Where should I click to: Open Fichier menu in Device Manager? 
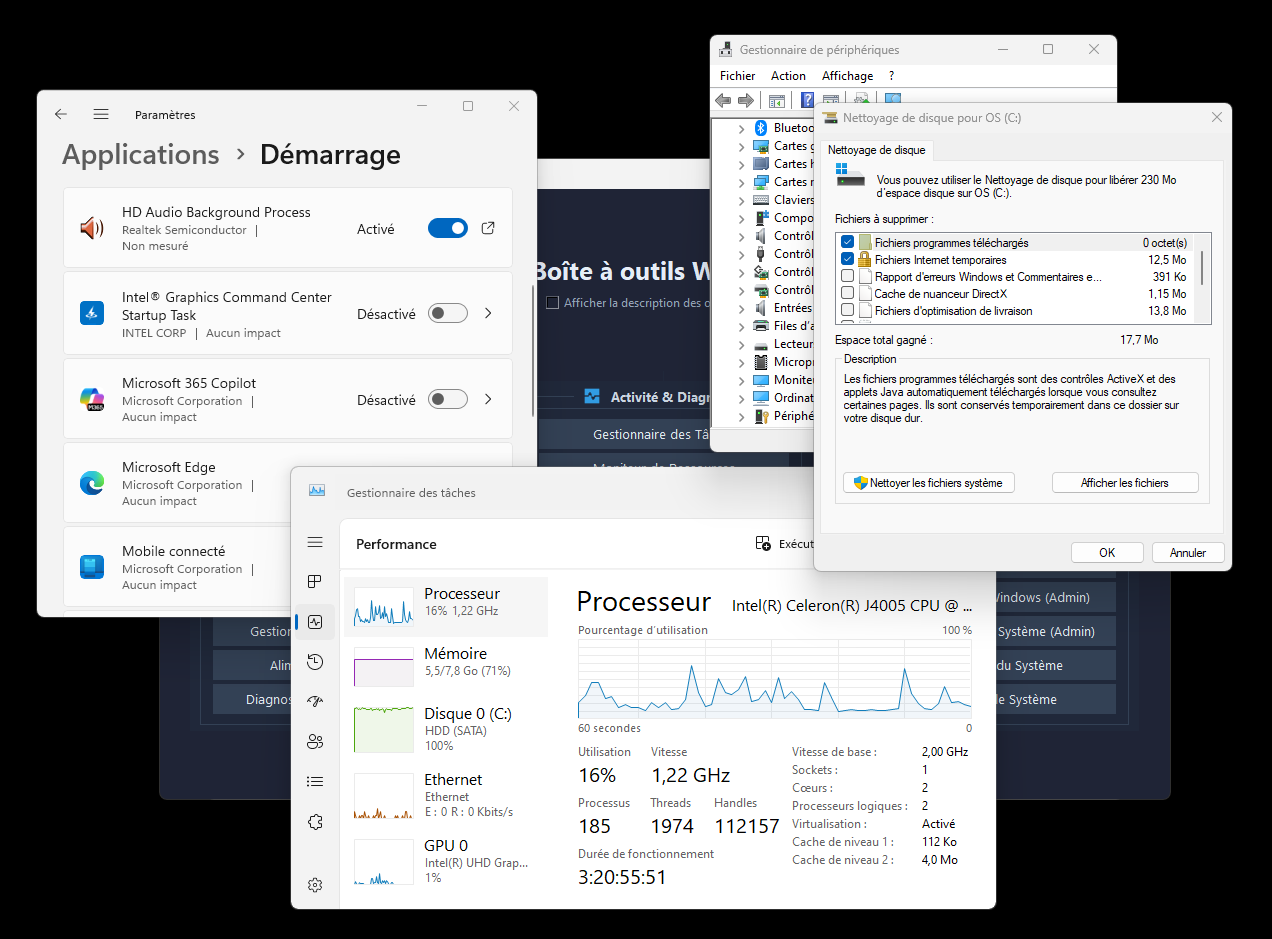(x=738, y=76)
